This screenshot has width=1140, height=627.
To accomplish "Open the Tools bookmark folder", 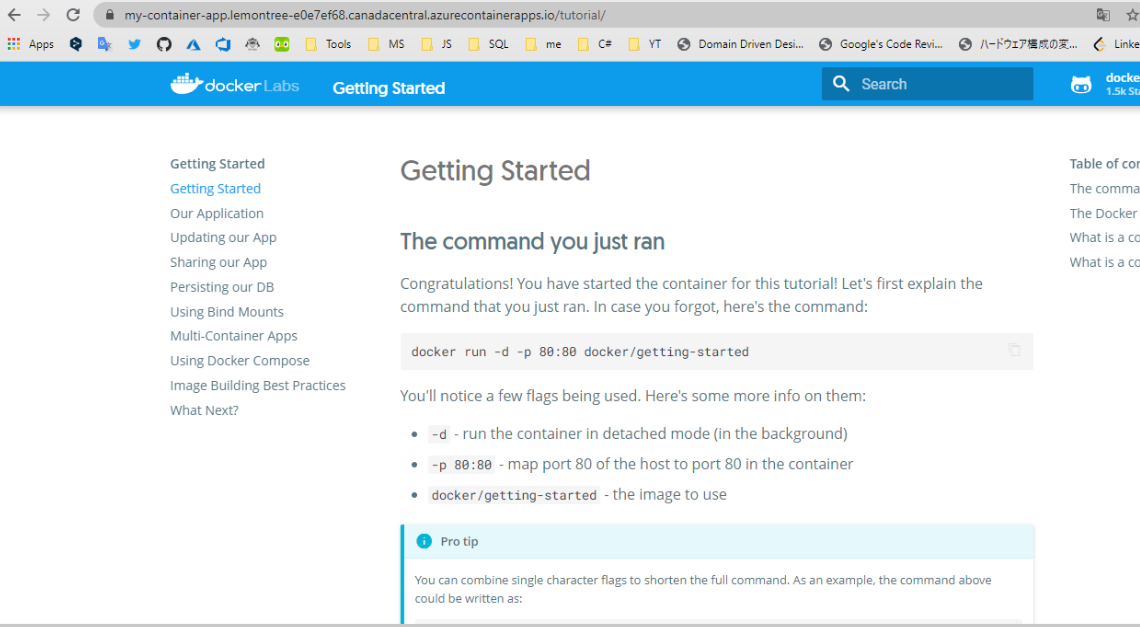I will [x=328, y=44].
